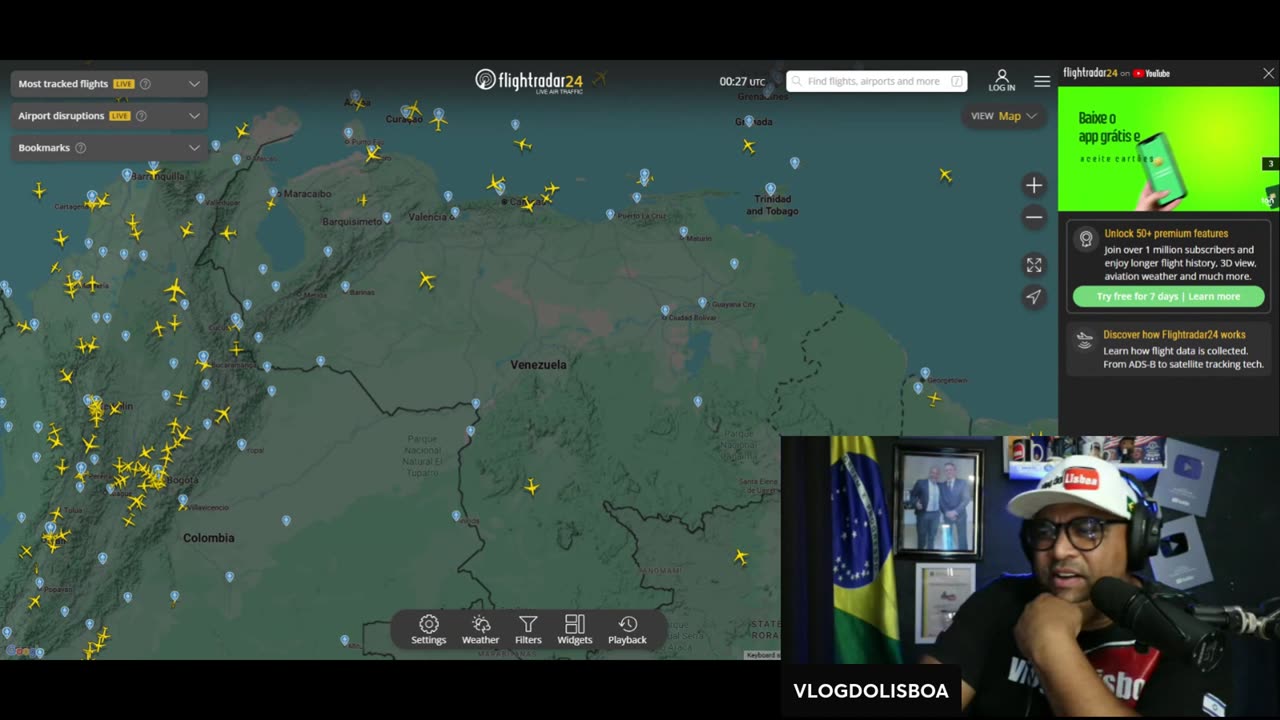Screen dimensions: 1280x720
Task: Open the Weather layer options
Action: coord(480,630)
